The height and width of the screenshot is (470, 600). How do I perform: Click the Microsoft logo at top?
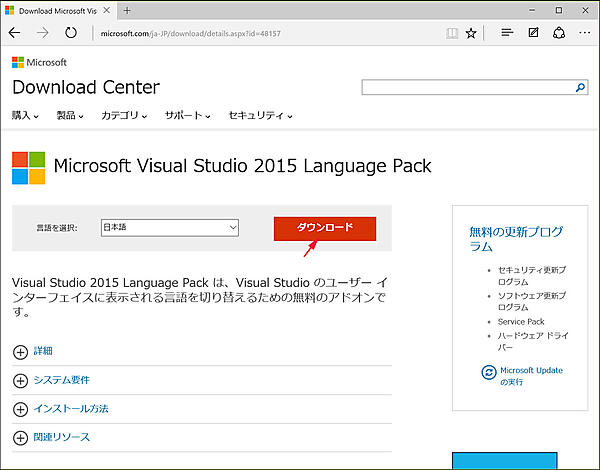(x=40, y=62)
